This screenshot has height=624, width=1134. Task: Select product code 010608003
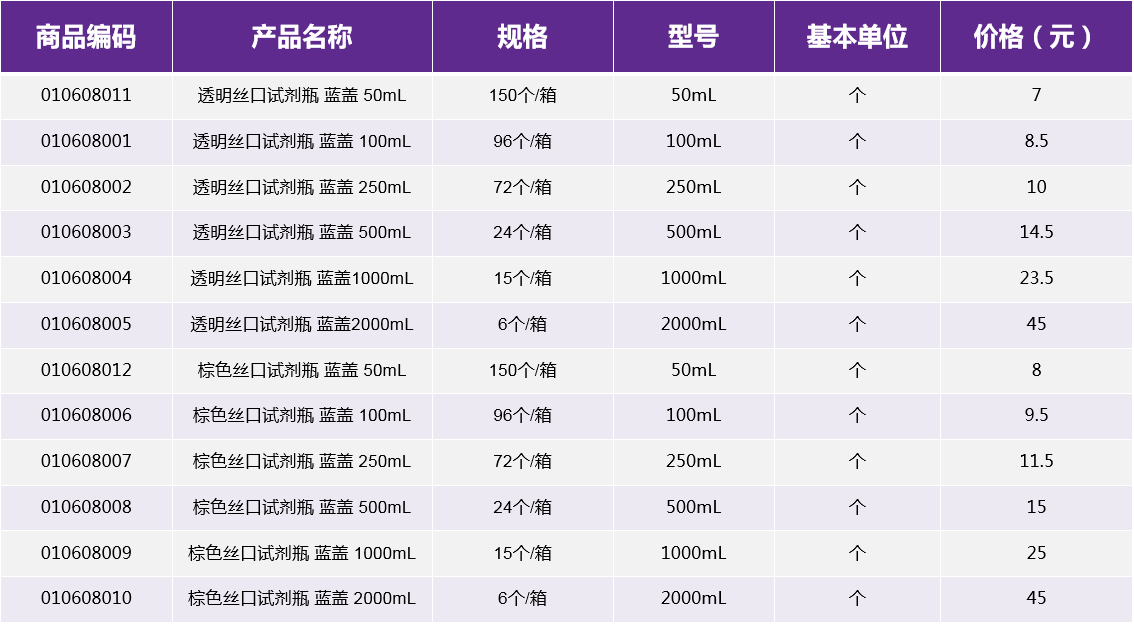86,232
